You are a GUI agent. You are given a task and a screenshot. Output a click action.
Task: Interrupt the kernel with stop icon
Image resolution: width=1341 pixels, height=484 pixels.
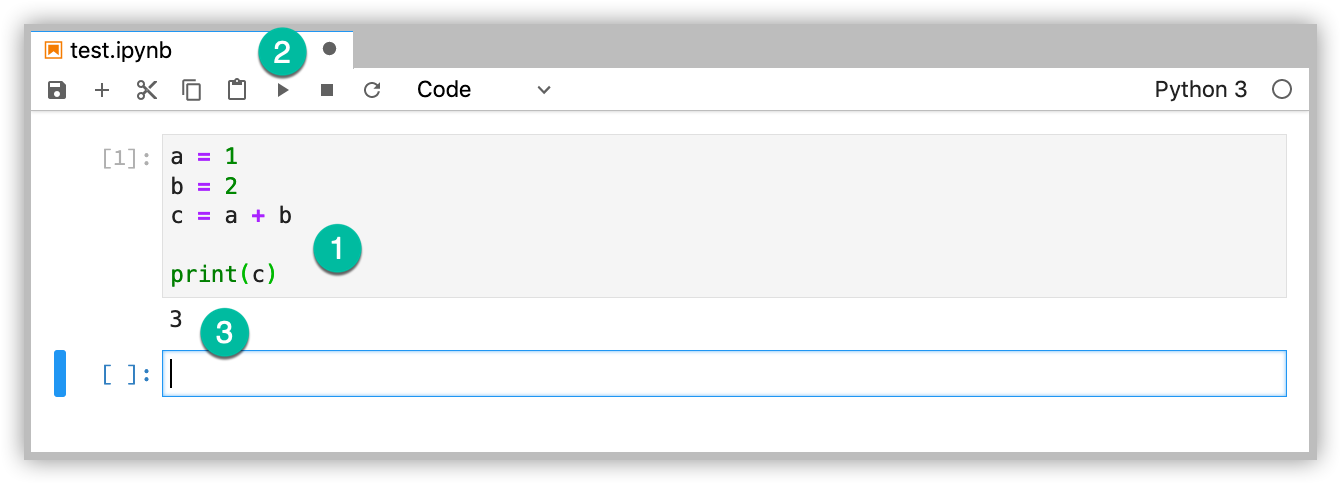pos(326,90)
